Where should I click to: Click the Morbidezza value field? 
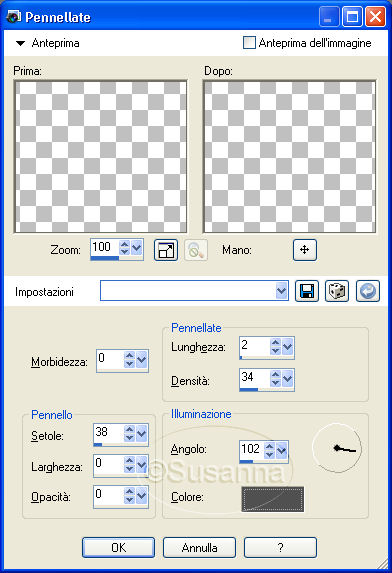click(x=110, y=358)
